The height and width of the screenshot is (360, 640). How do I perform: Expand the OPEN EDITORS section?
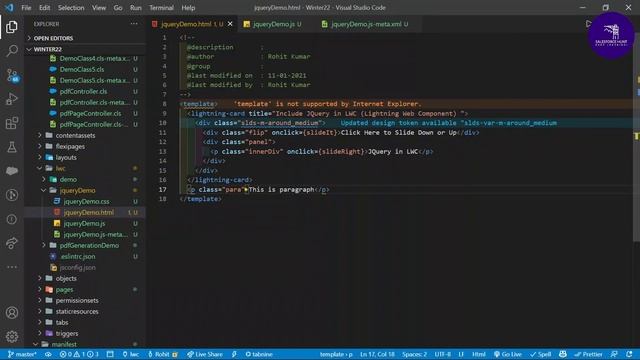point(85,38)
